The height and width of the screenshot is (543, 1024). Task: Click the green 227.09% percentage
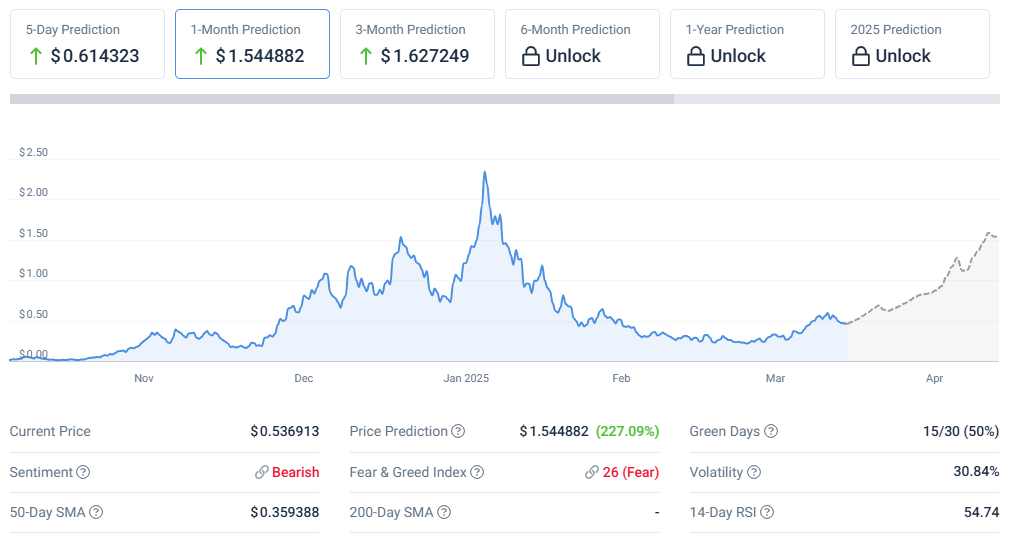628,431
